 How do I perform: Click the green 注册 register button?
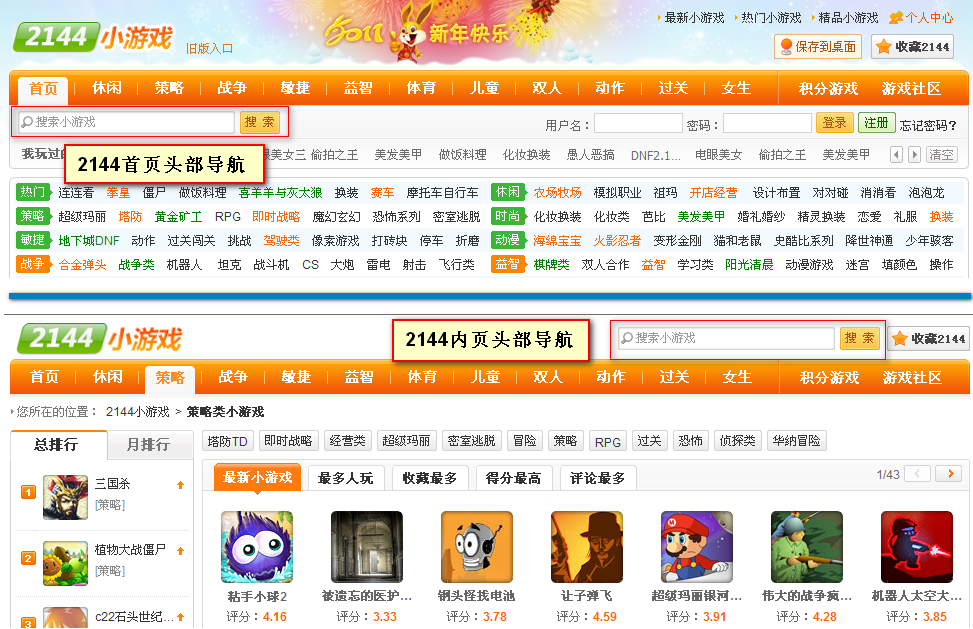point(876,123)
